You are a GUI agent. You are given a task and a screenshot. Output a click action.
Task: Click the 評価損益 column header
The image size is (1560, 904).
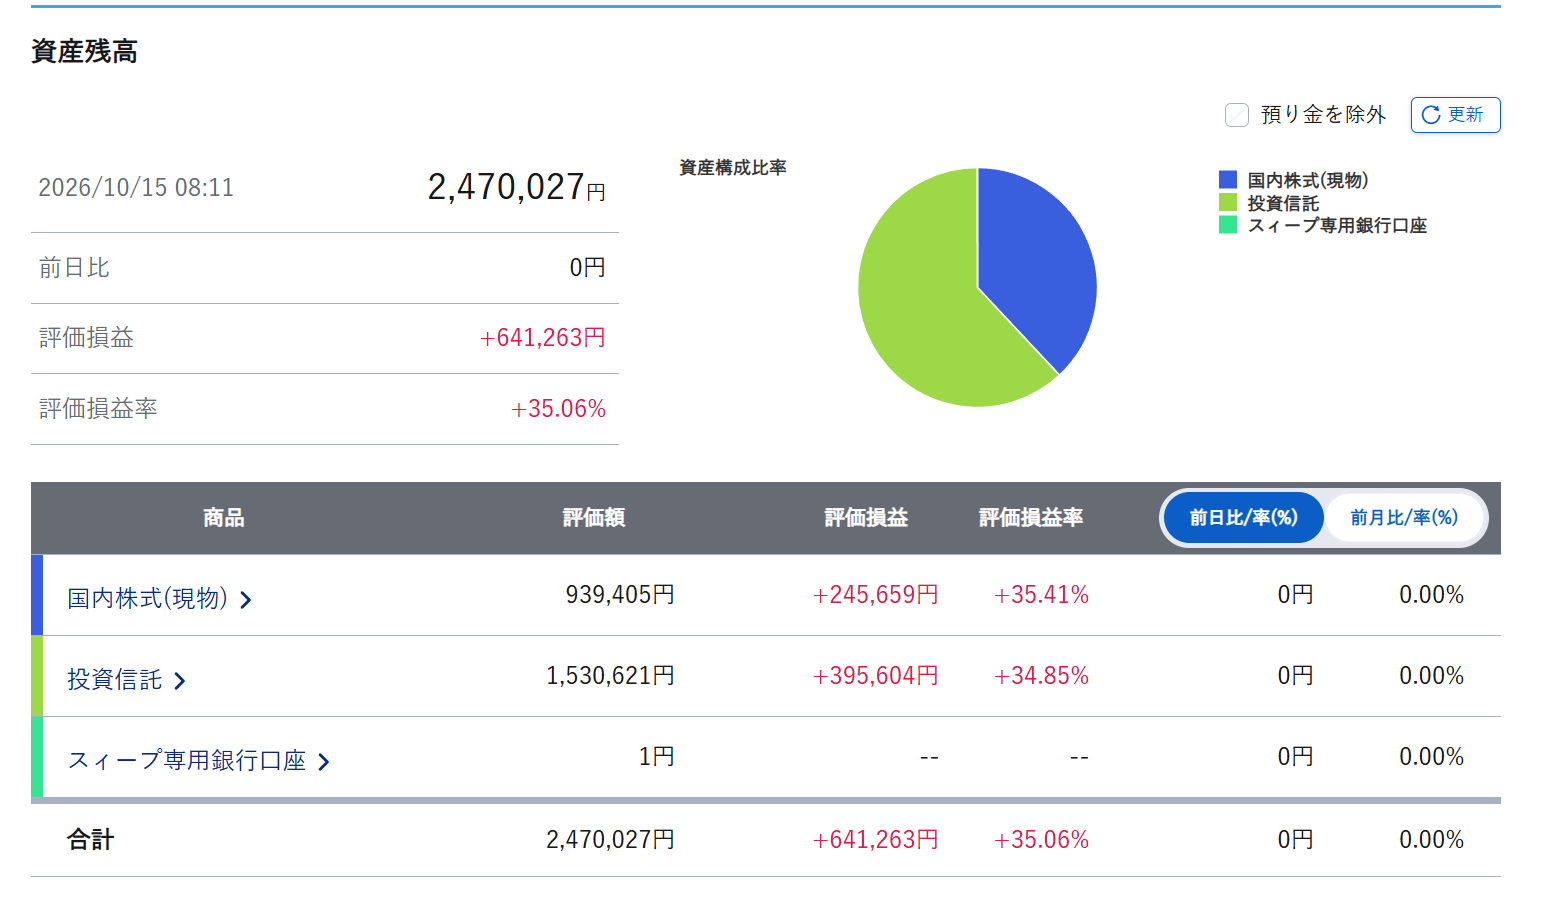click(x=866, y=518)
